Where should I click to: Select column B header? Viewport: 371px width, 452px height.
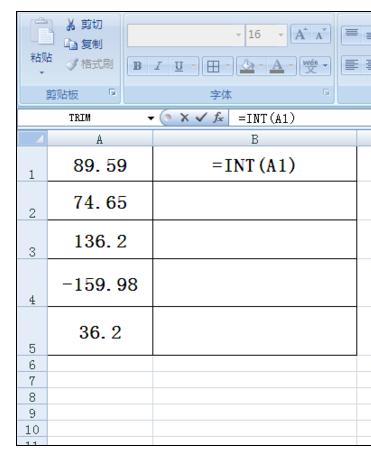(255, 139)
